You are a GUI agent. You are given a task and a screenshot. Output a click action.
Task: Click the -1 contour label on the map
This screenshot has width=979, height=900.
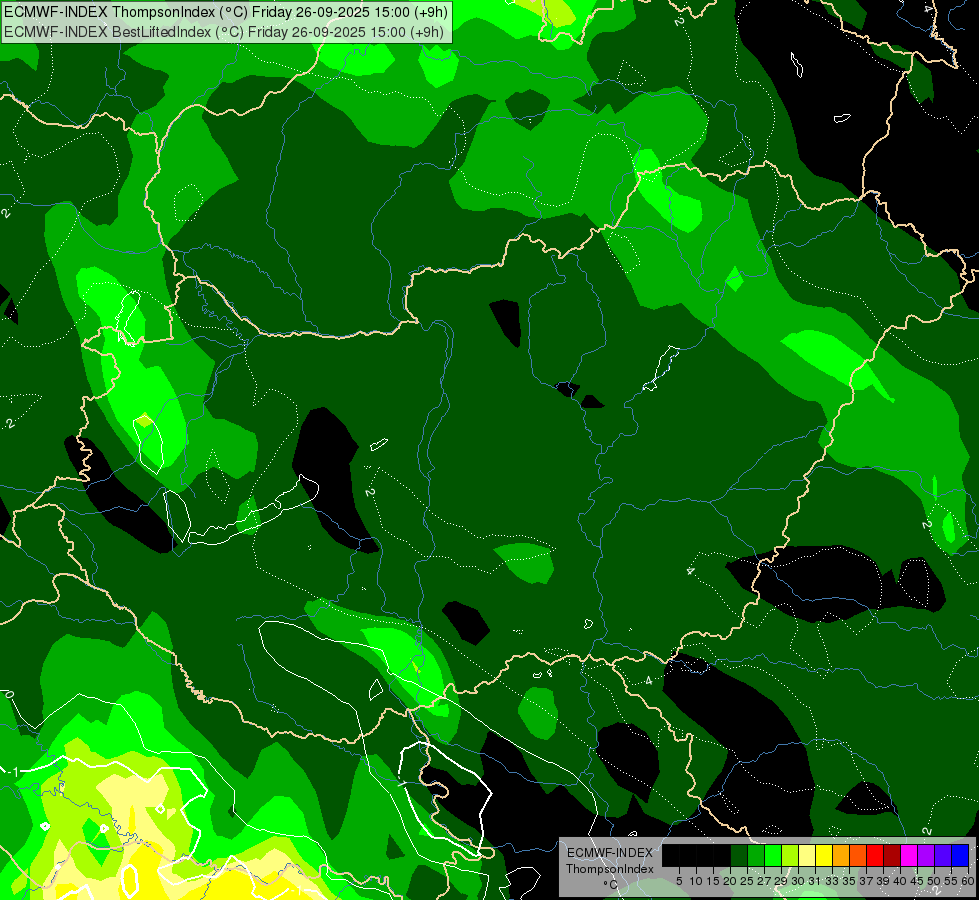click(14, 772)
